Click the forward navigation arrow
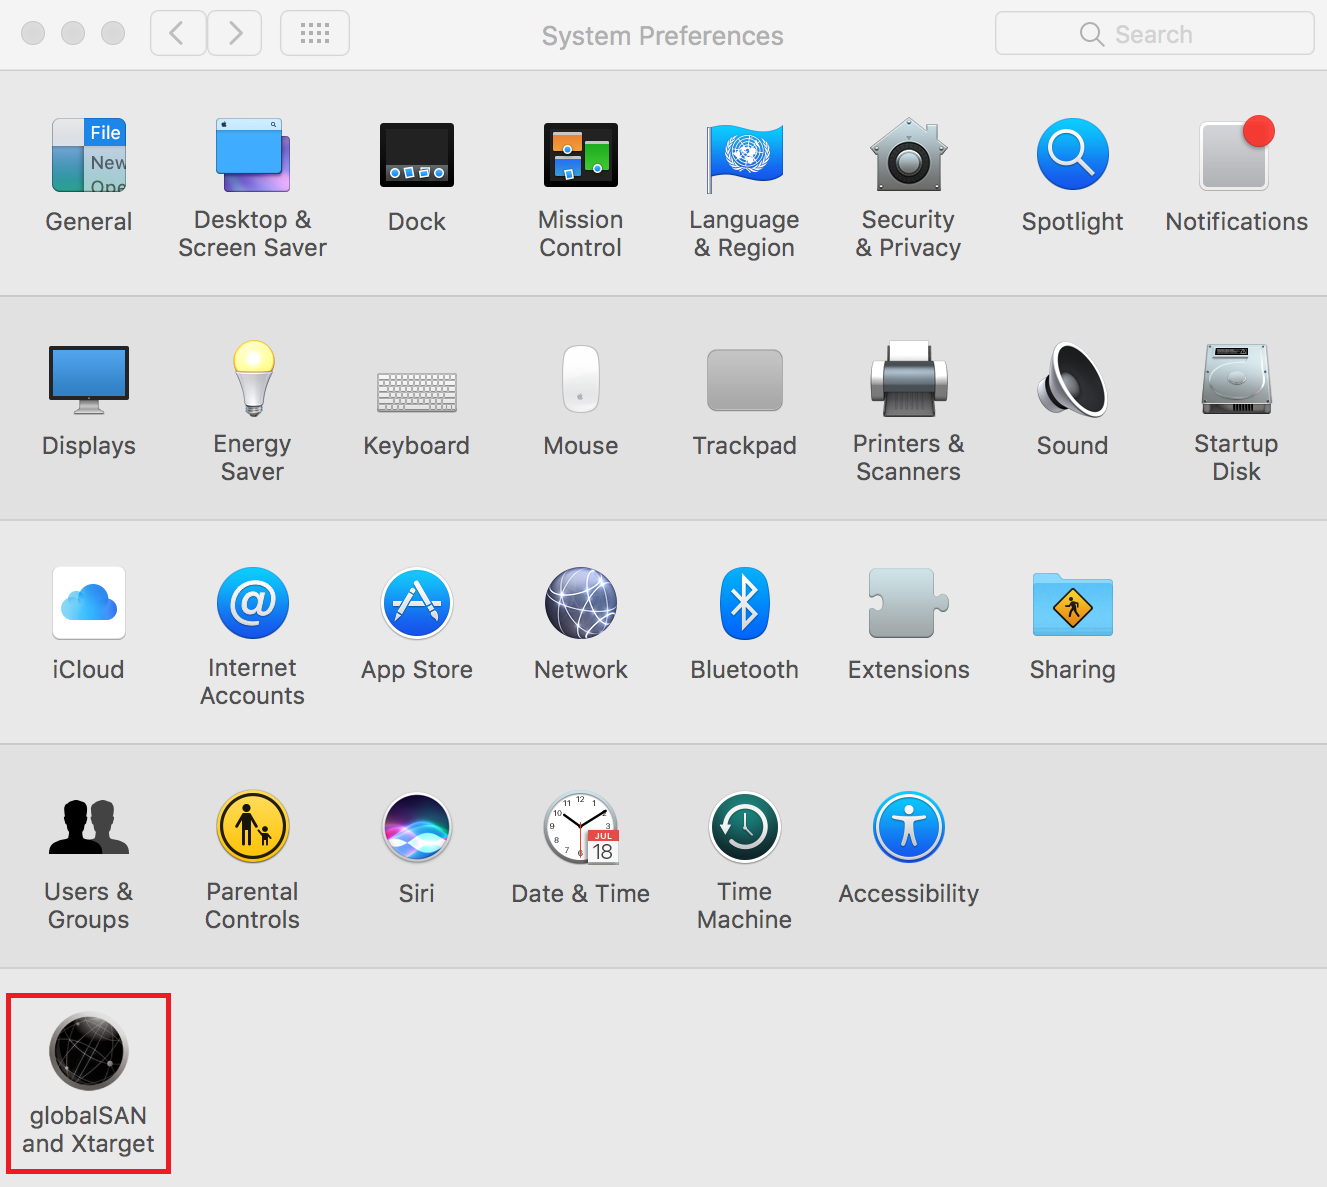This screenshot has height=1187, width=1327. [235, 34]
